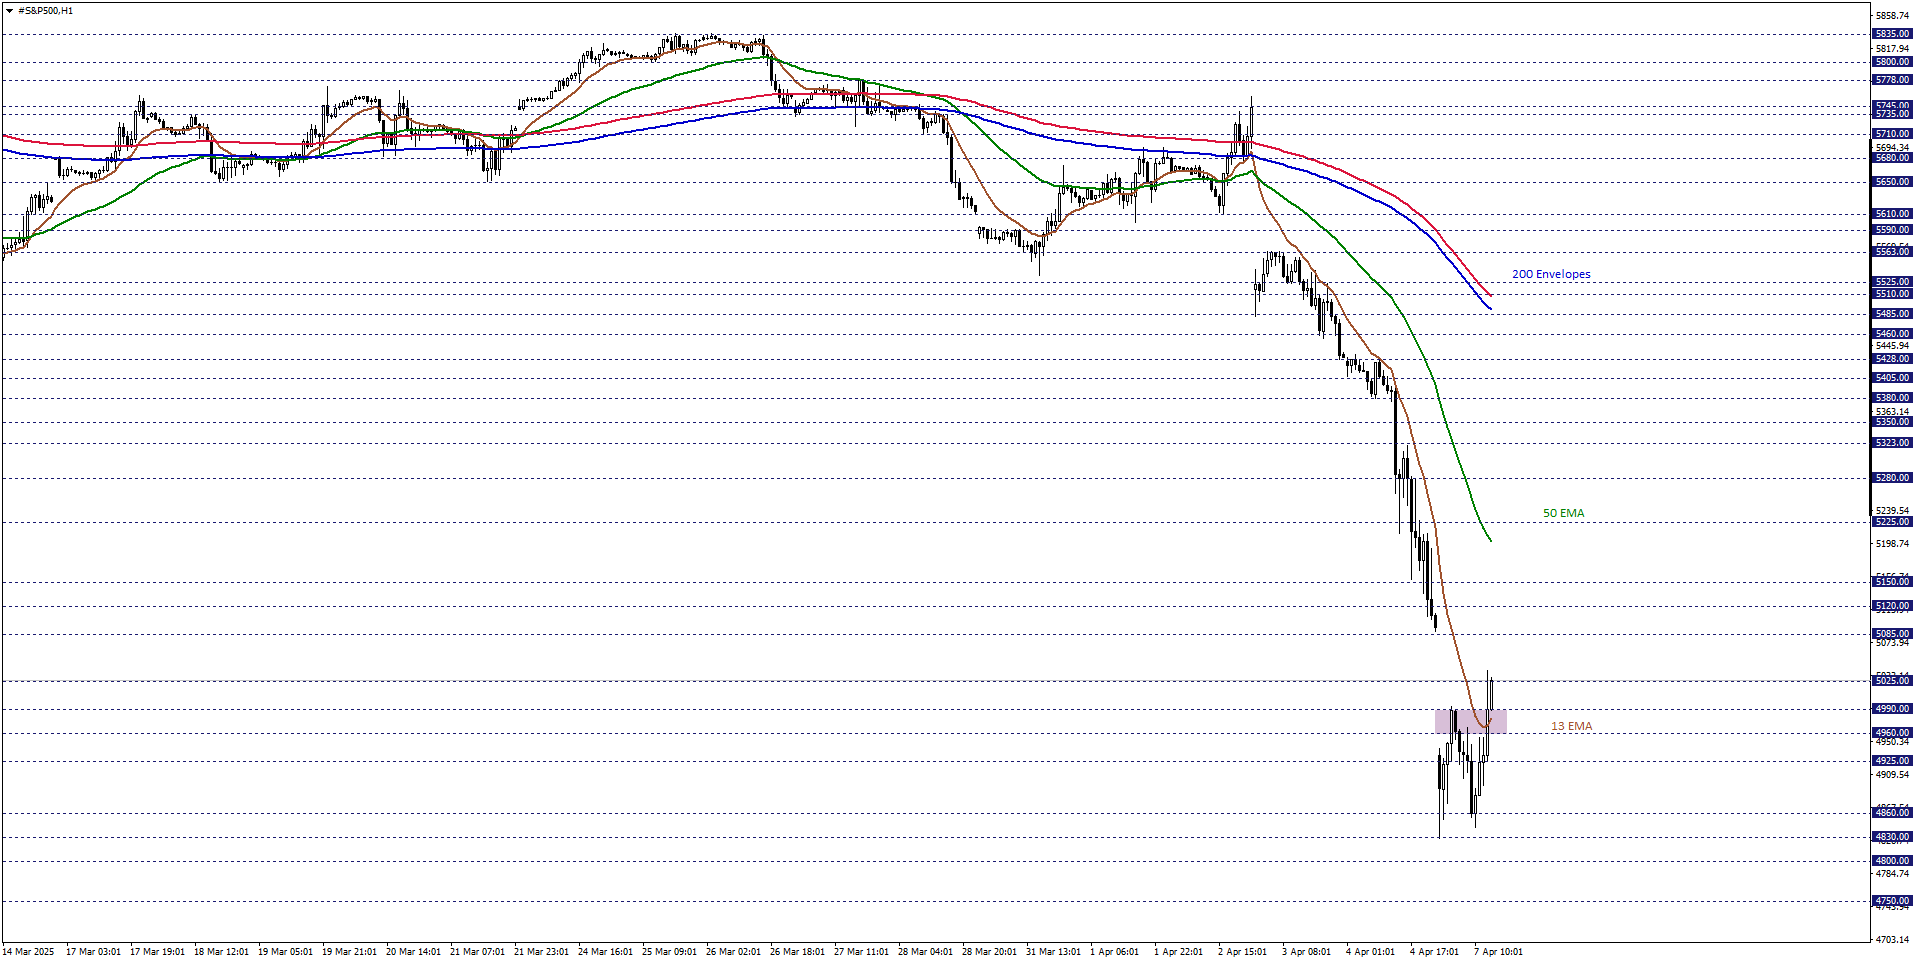Click the 5085.00 price level label

(x=1892, y=634)
